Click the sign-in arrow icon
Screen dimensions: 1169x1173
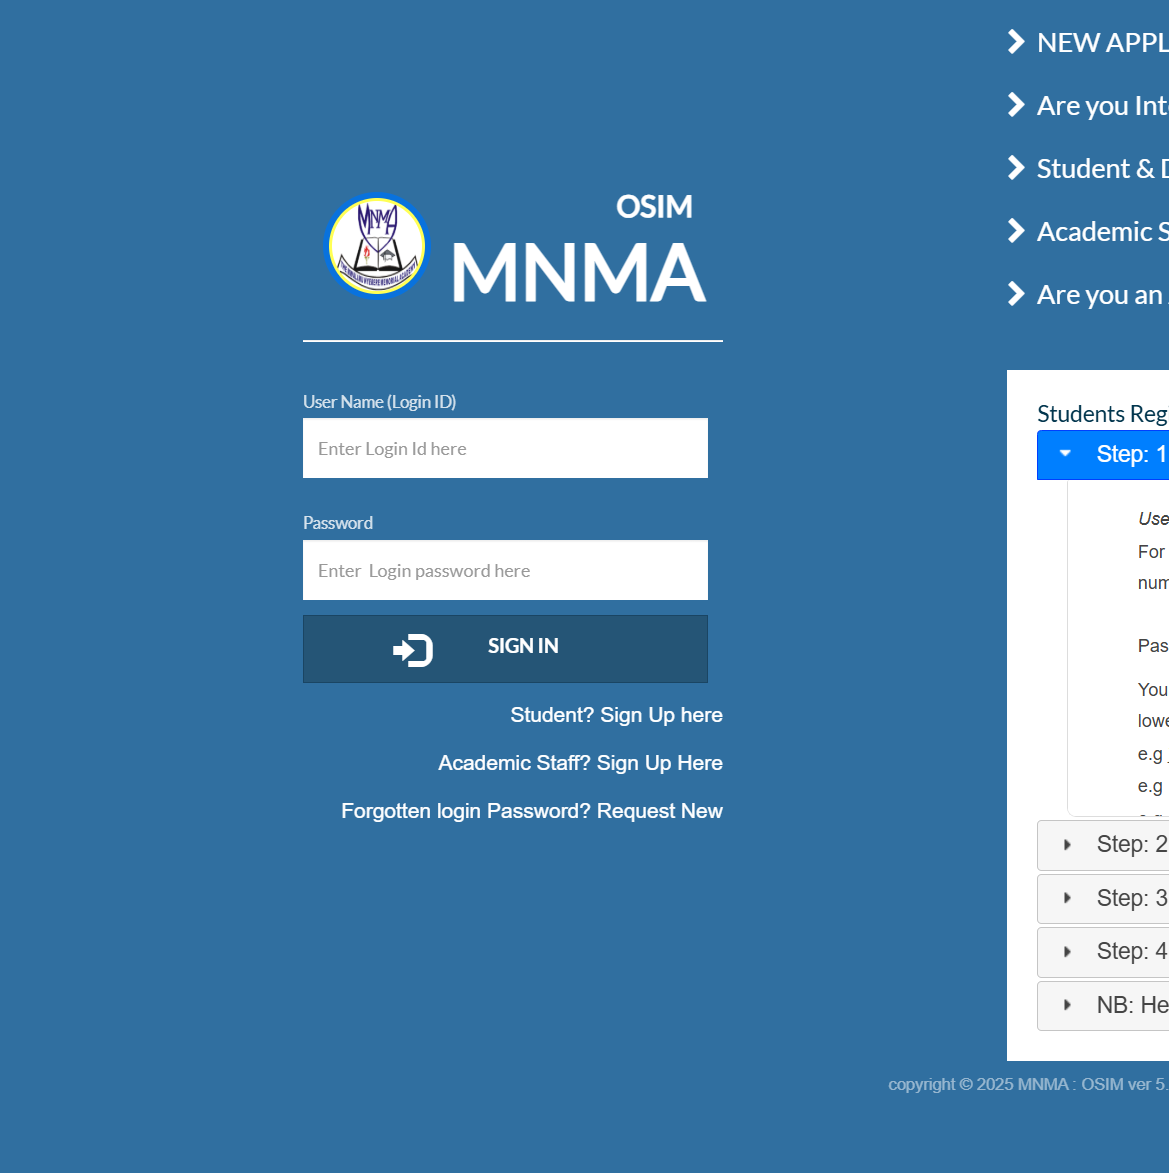click(x=412, y=650)
